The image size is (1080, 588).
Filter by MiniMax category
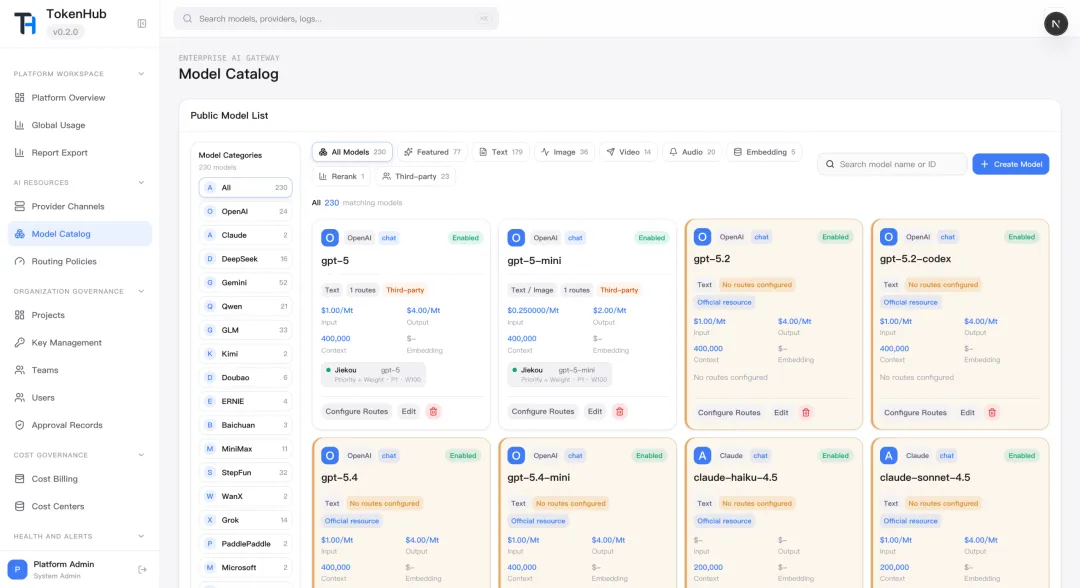tap(245, 449)
